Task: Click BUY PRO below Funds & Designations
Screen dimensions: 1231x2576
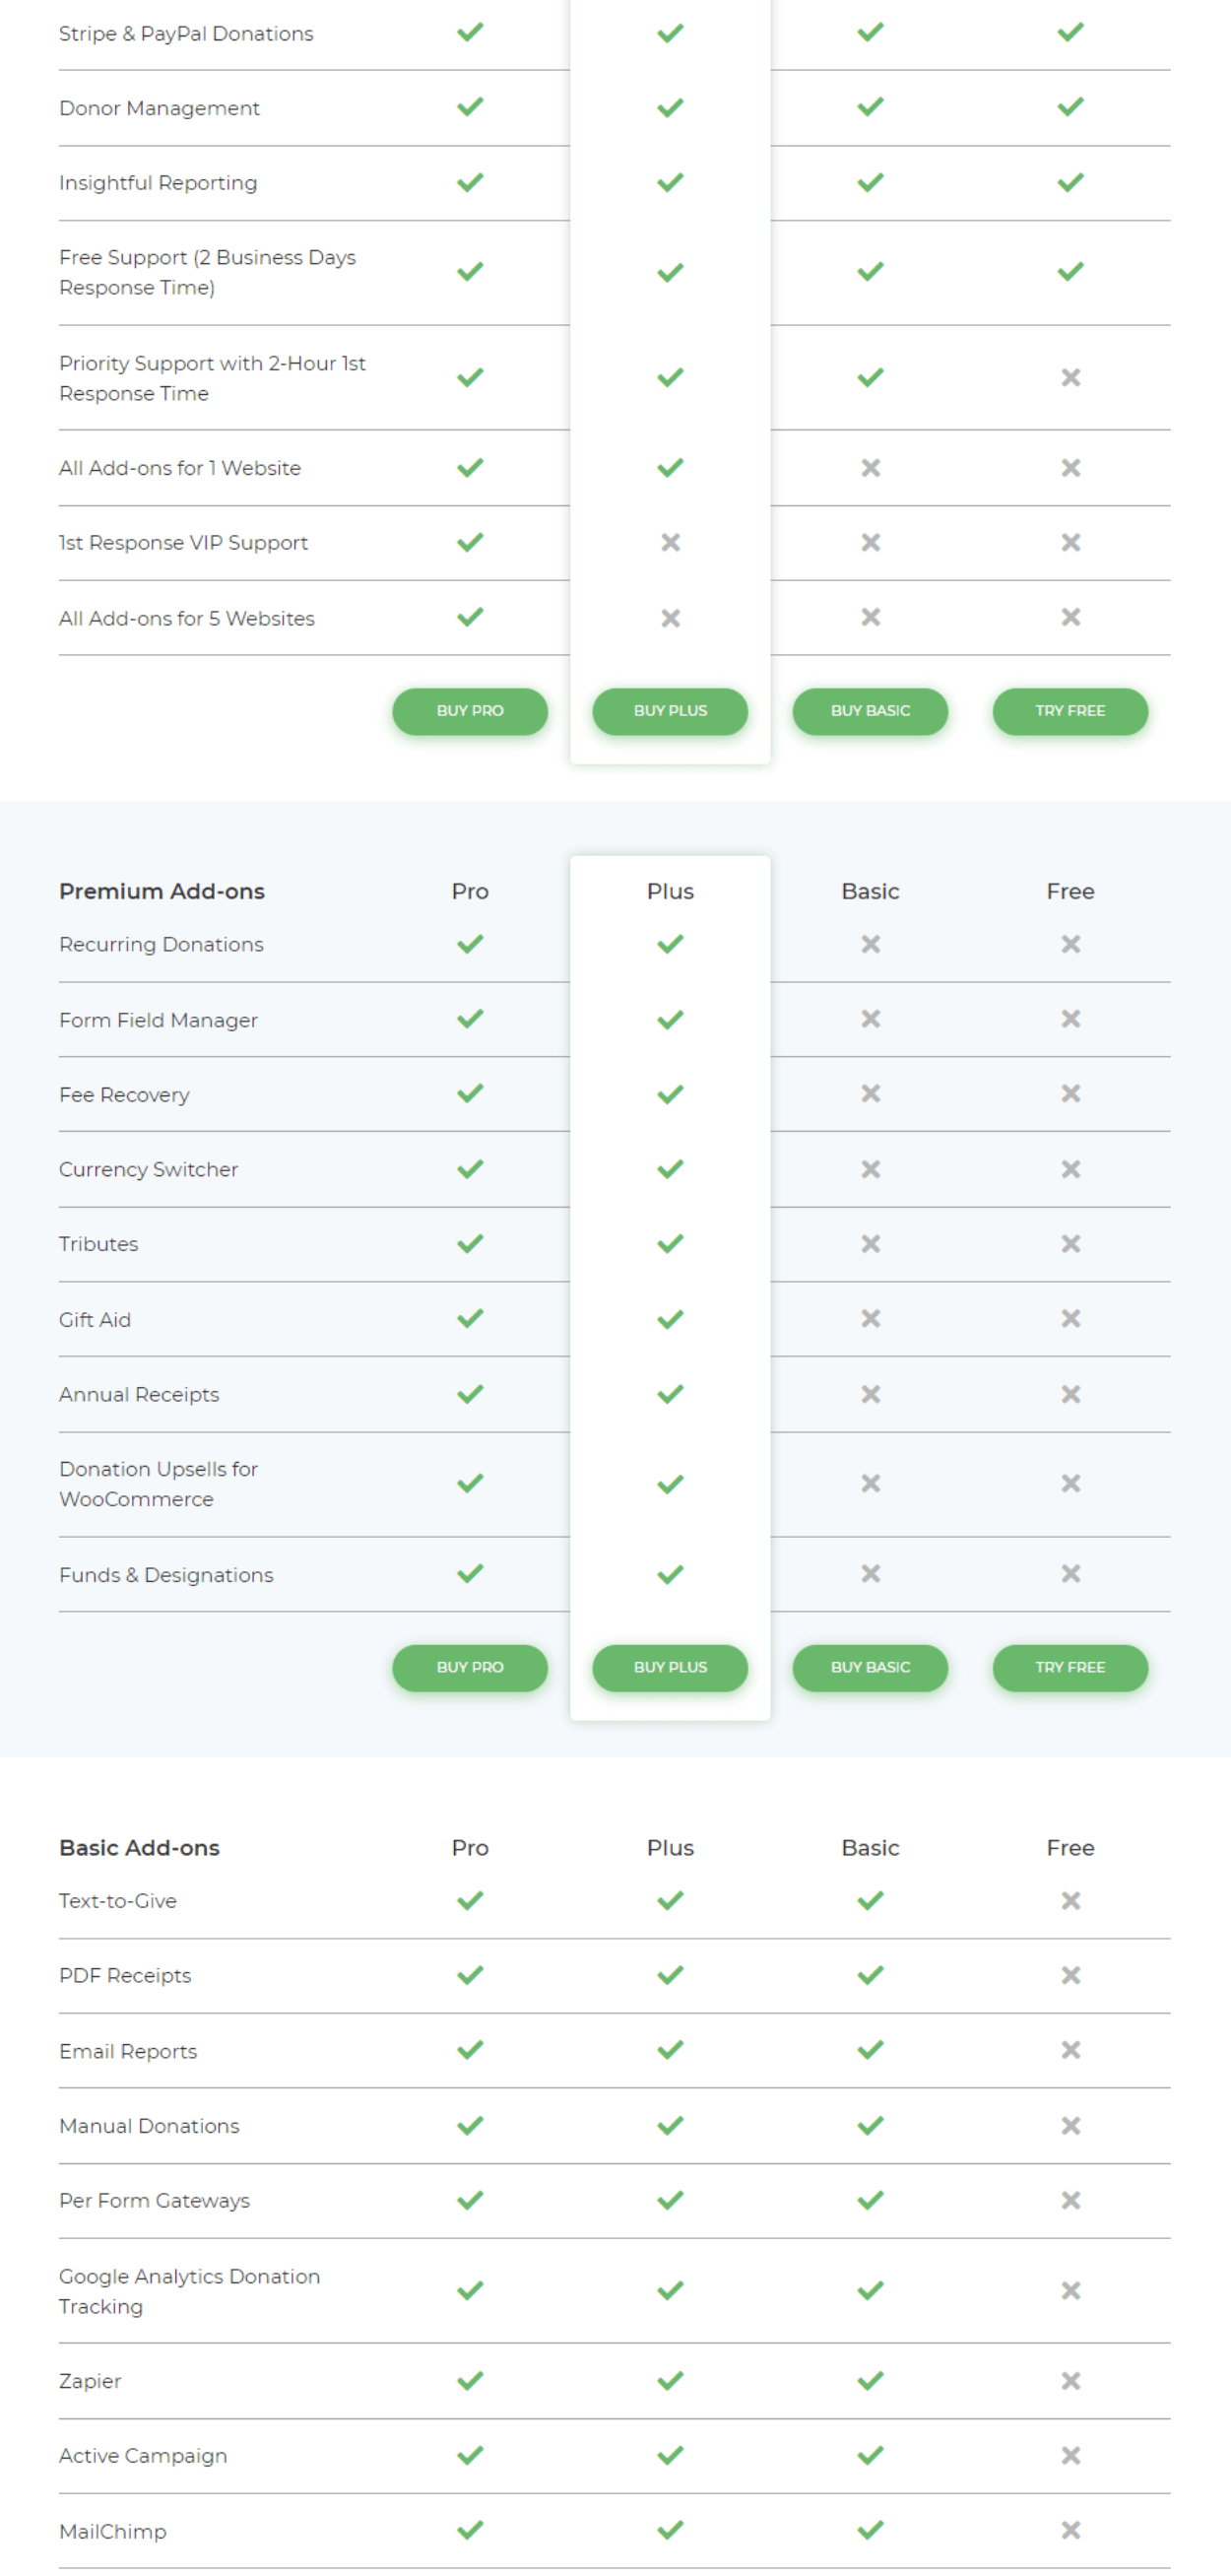Action: coord(469,1667)
